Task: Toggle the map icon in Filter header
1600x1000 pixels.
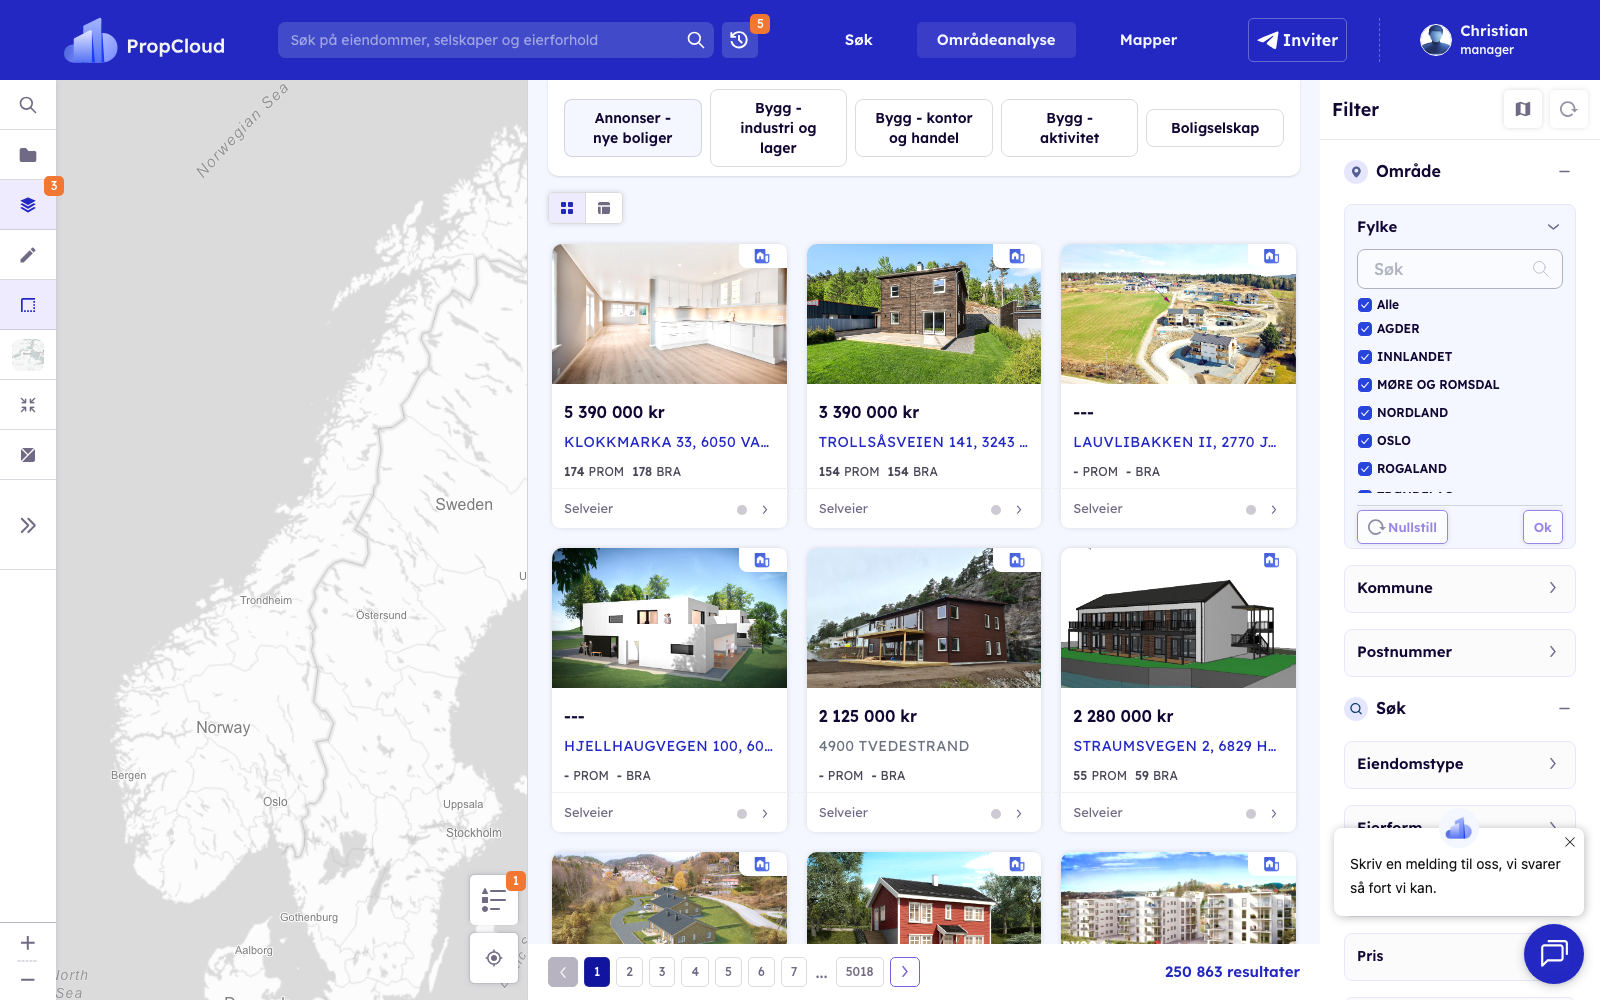Action: 1523,109
